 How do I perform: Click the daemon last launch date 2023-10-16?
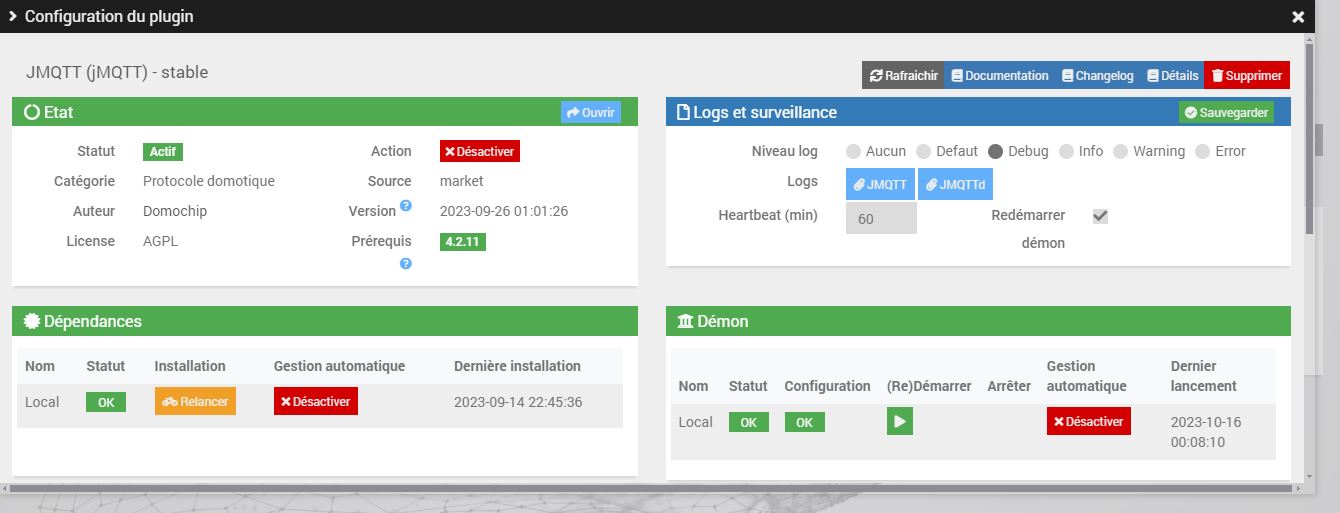1206,432
